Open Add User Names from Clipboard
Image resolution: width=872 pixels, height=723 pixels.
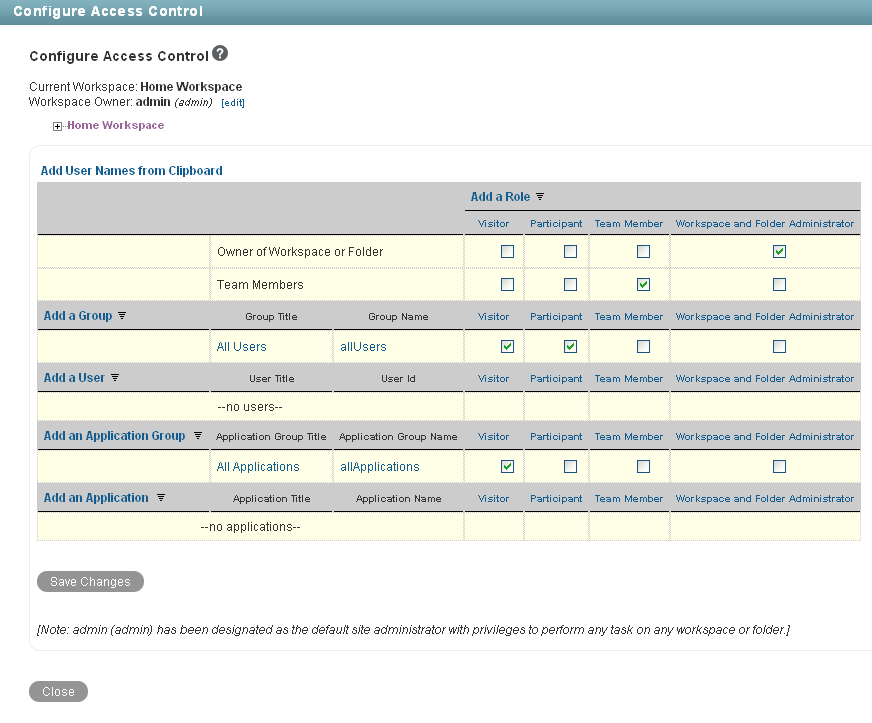(131, 170)
